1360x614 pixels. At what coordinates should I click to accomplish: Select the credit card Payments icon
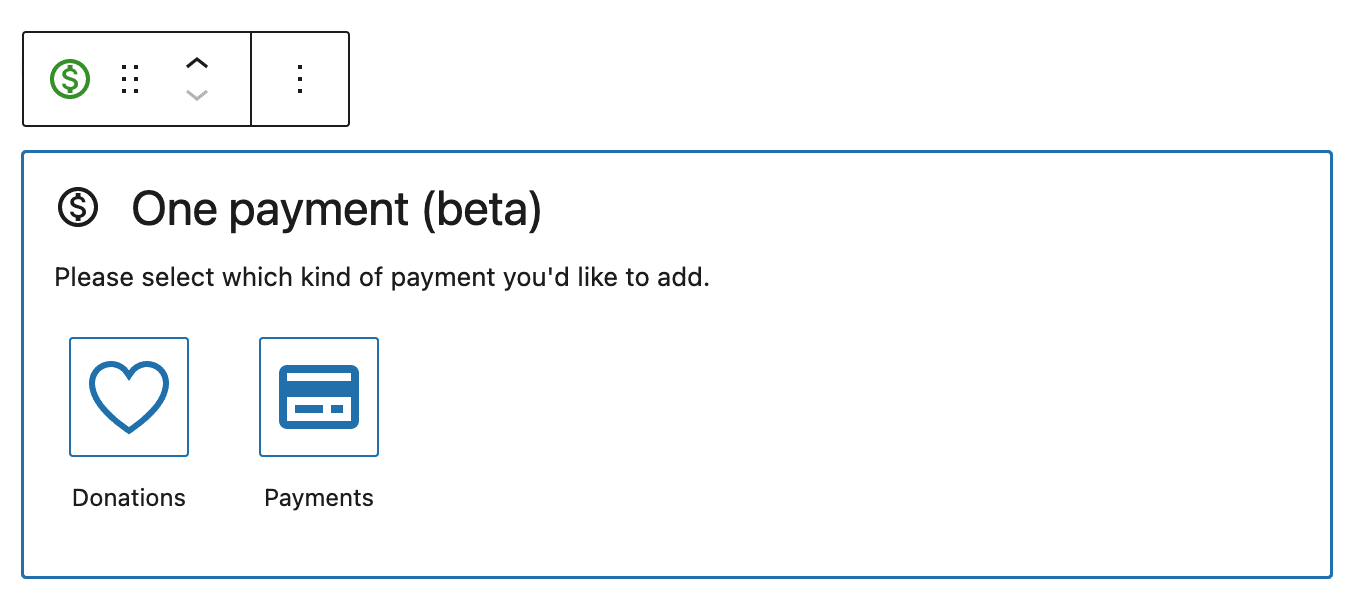point(318,396)
